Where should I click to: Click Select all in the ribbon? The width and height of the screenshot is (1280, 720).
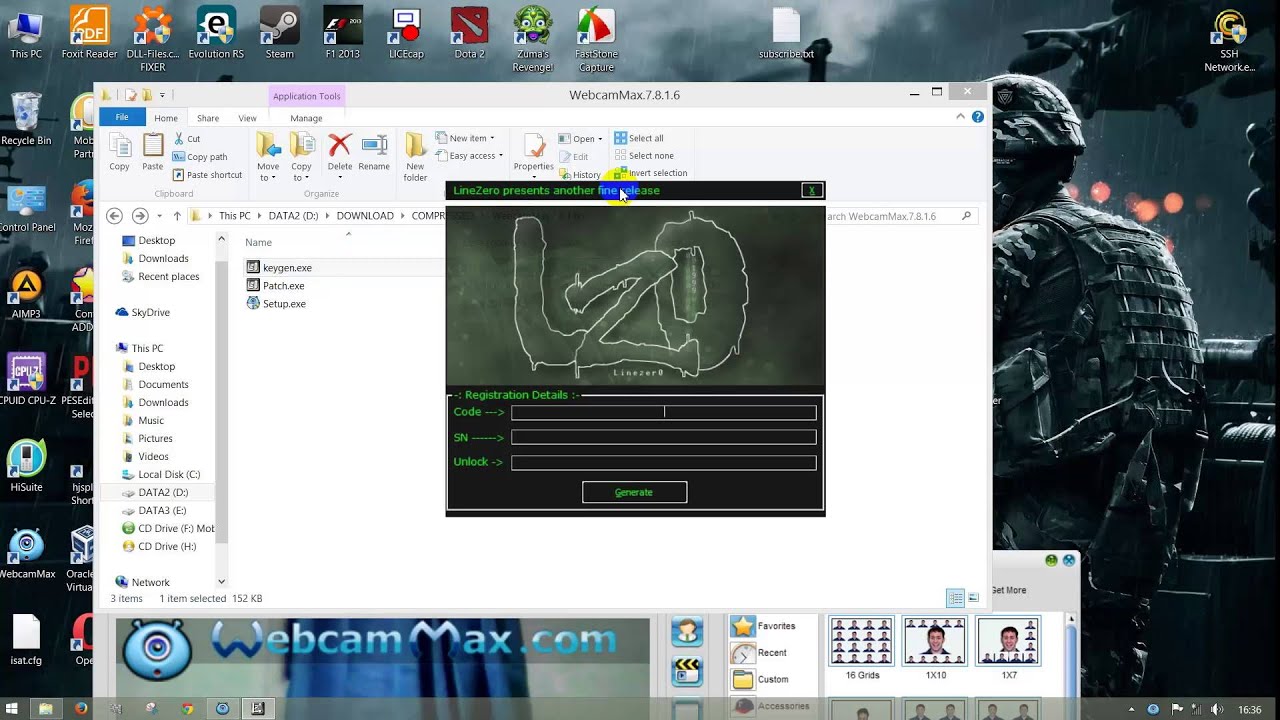click(x=639, y=138)
